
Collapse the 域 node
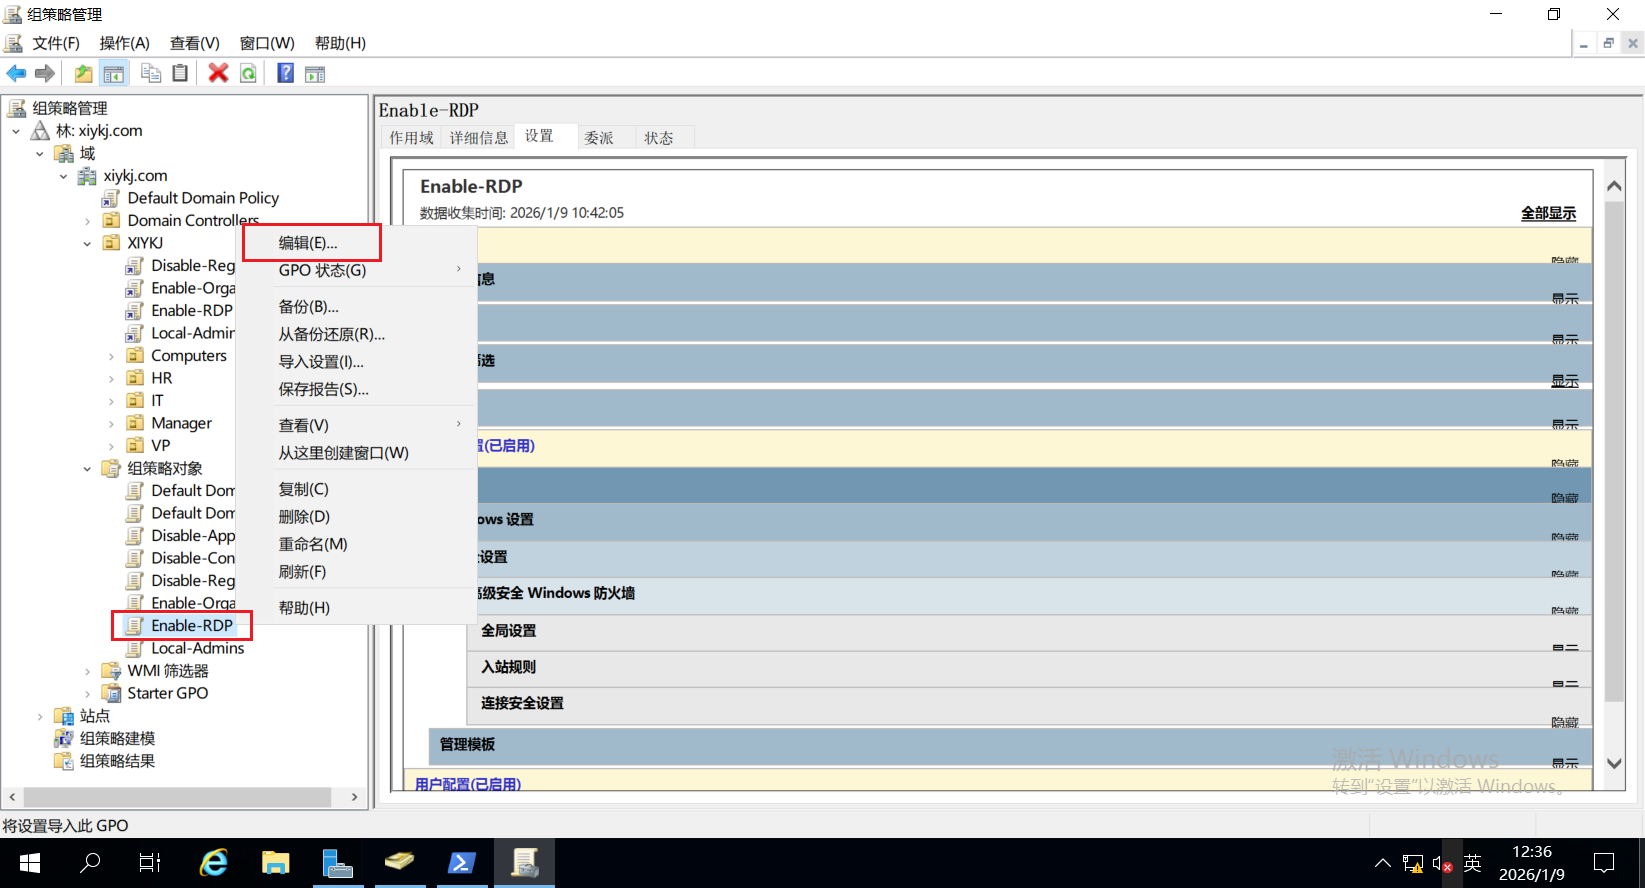click(x=40, y=154)
